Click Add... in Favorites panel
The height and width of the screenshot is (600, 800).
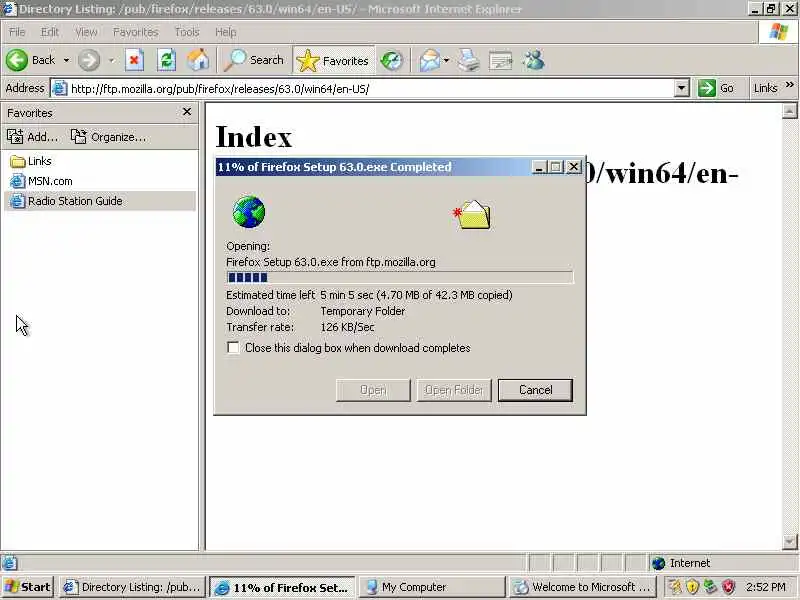point(32,137)
